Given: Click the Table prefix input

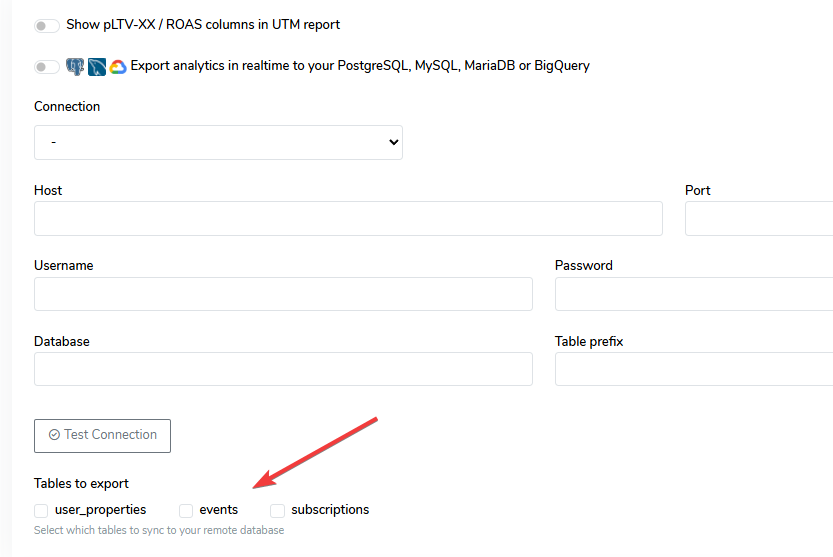Looking at the screenshot, I should tap(694, 369).
